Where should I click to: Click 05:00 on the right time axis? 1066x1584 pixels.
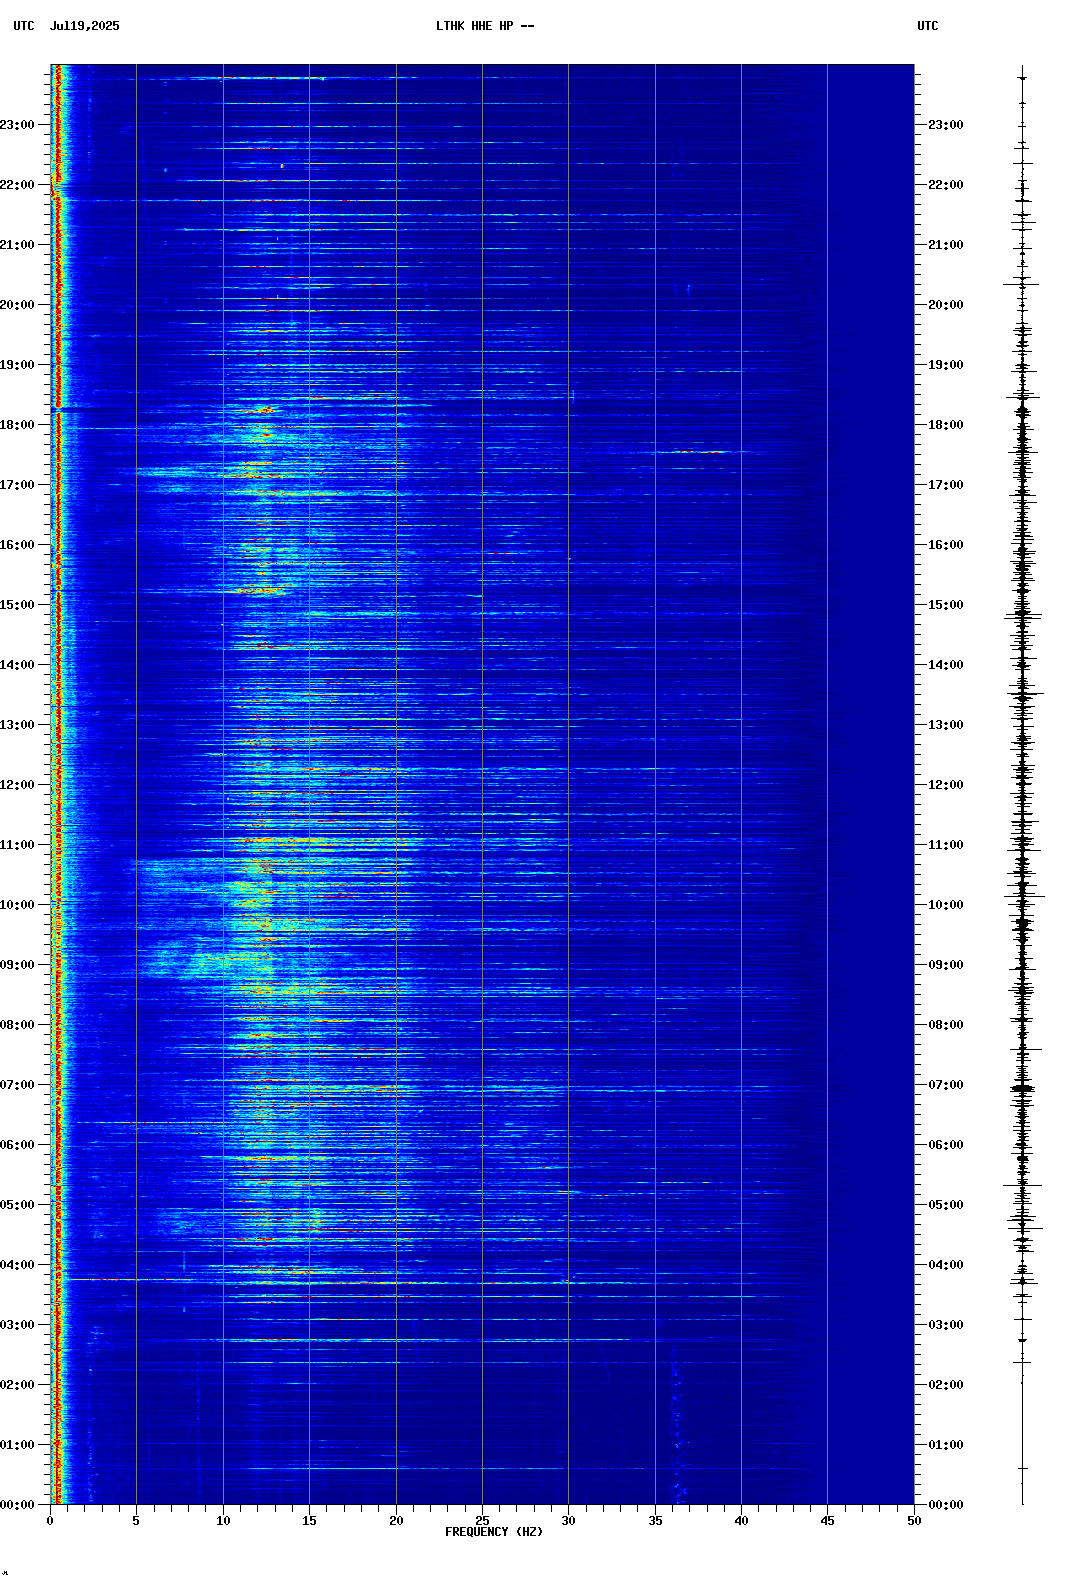946,1205
